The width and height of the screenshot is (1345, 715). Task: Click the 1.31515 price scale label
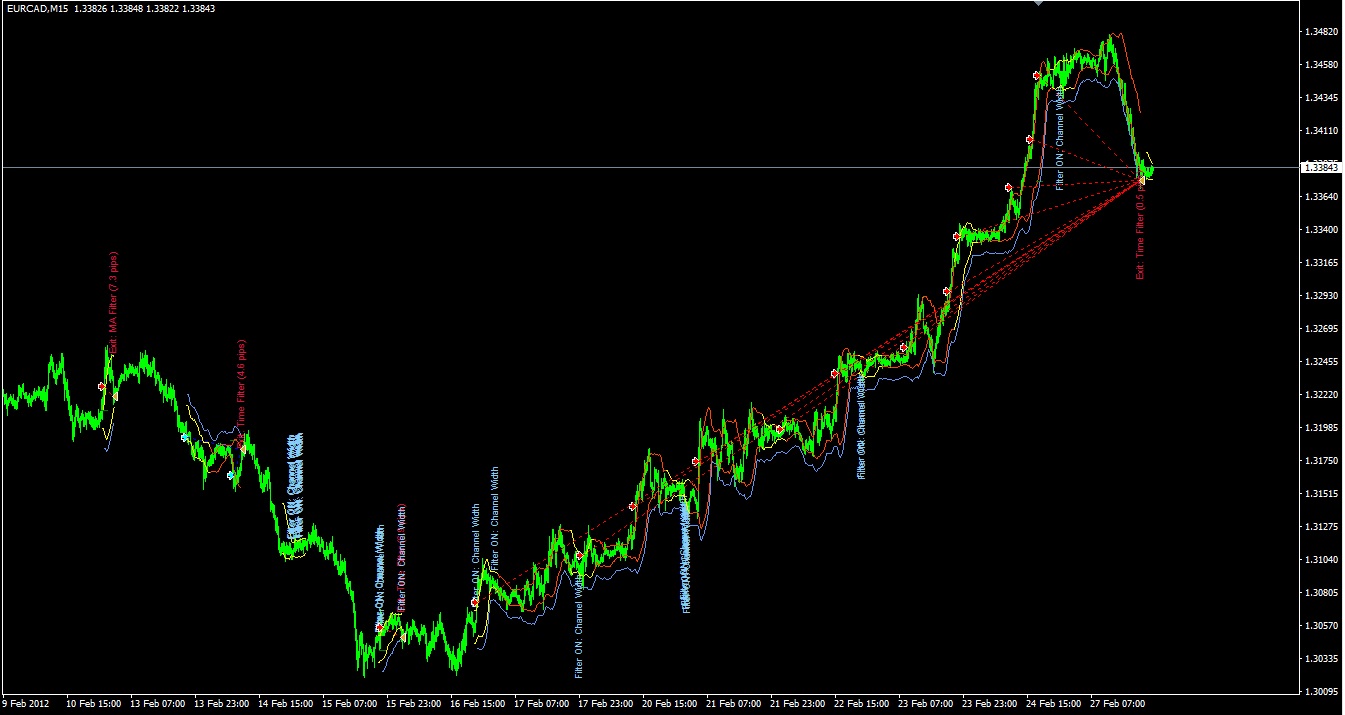pos(1322,494)
